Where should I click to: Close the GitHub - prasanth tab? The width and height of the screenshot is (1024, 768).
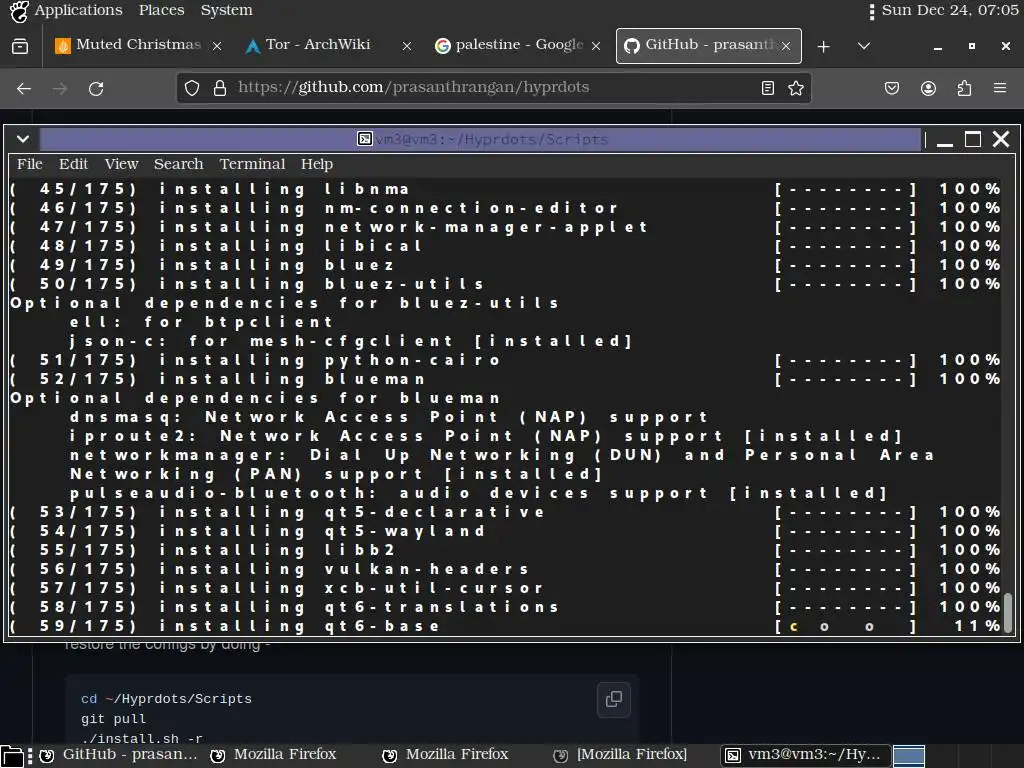(786, 46)
